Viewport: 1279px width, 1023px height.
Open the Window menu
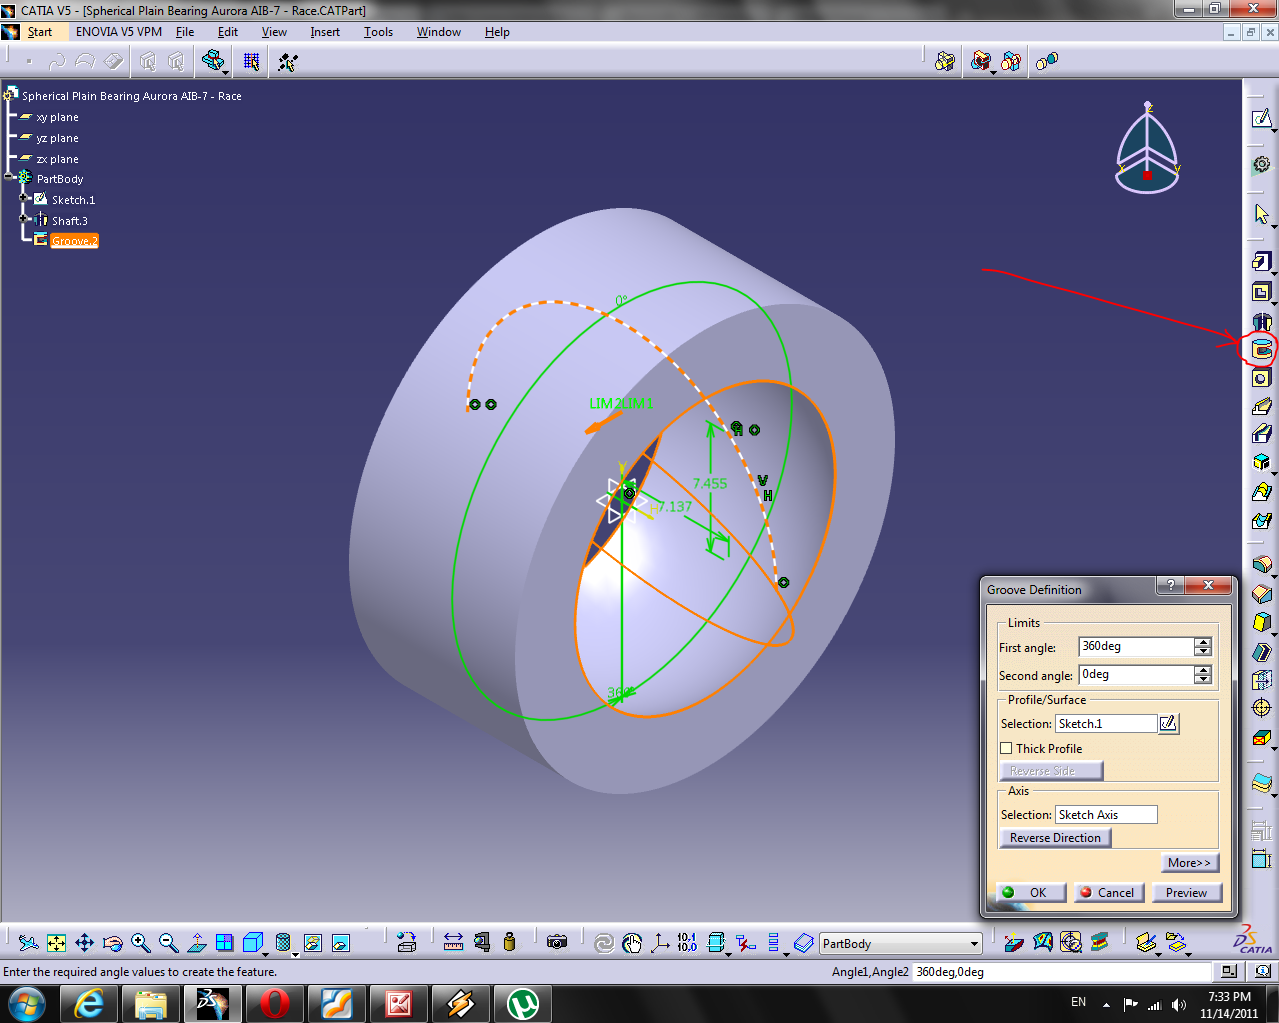439,32
